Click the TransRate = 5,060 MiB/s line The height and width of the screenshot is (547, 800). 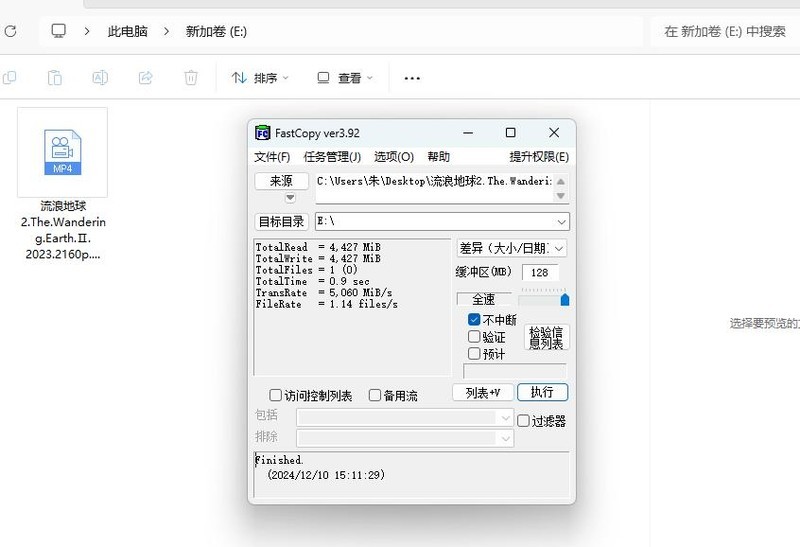pos(324,293)
